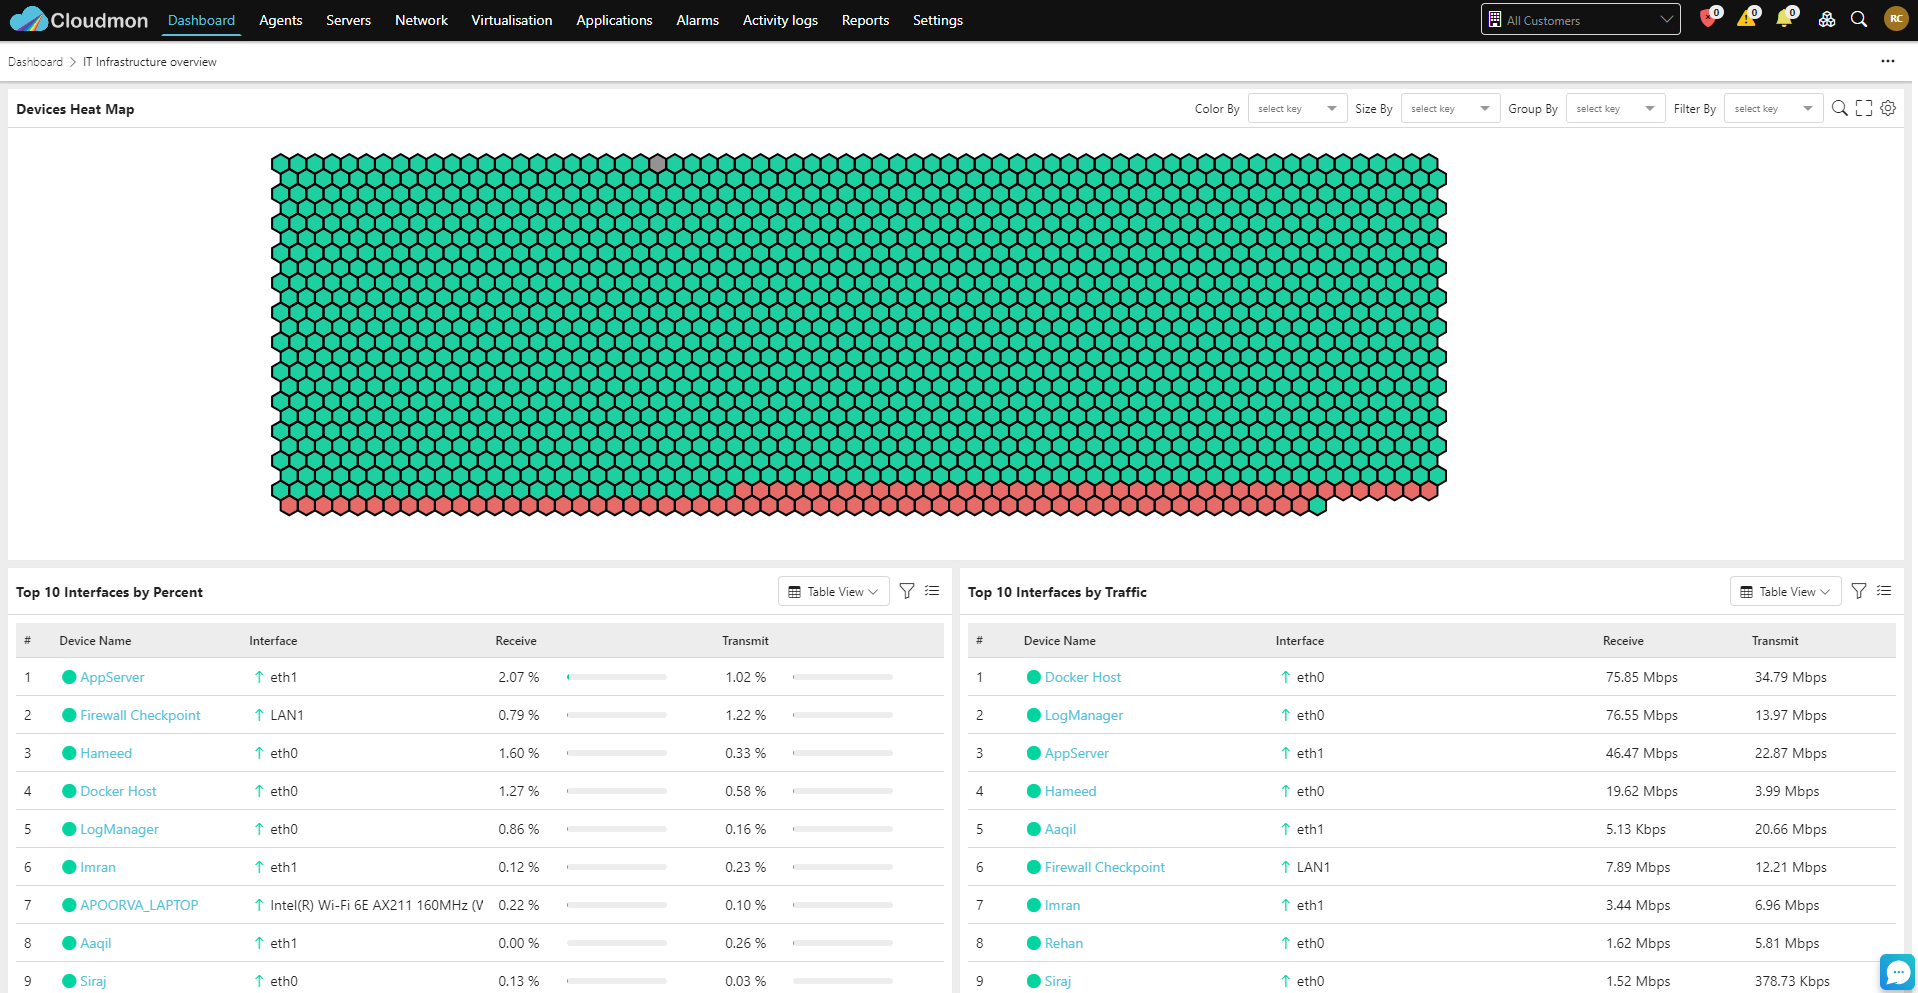Click the Dashboard breadcrumb link
Image resolution: width=1918 pixels, height=993 pixels.
point(35,62)
